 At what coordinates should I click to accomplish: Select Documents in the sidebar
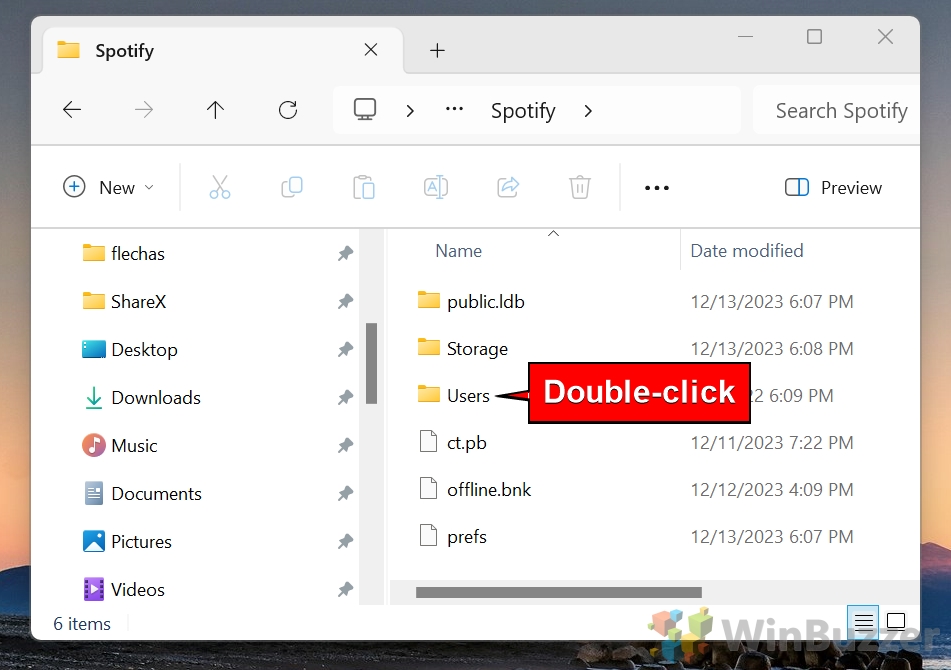coord(156,494)
